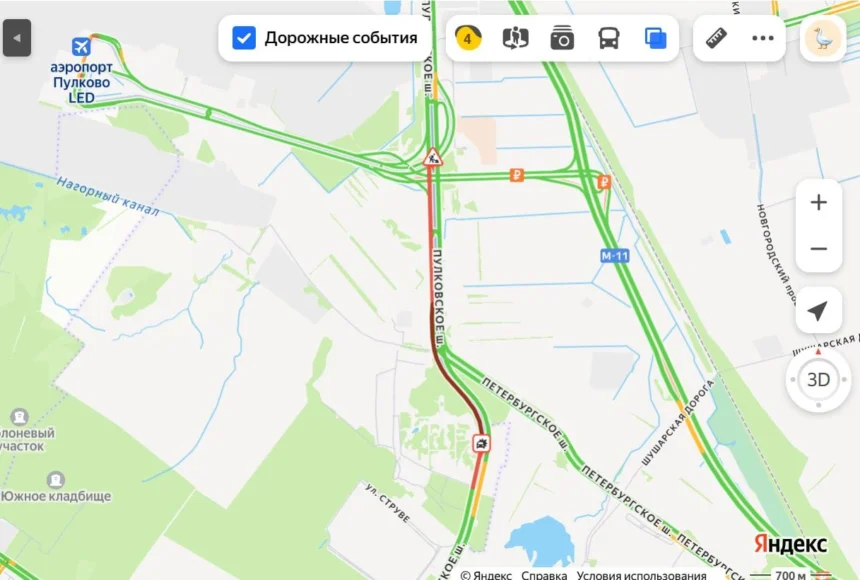The image size is (860, 580).
Task: Click roadworks warning sign on Пулковское шоссе
Action: tap(433, 157)
